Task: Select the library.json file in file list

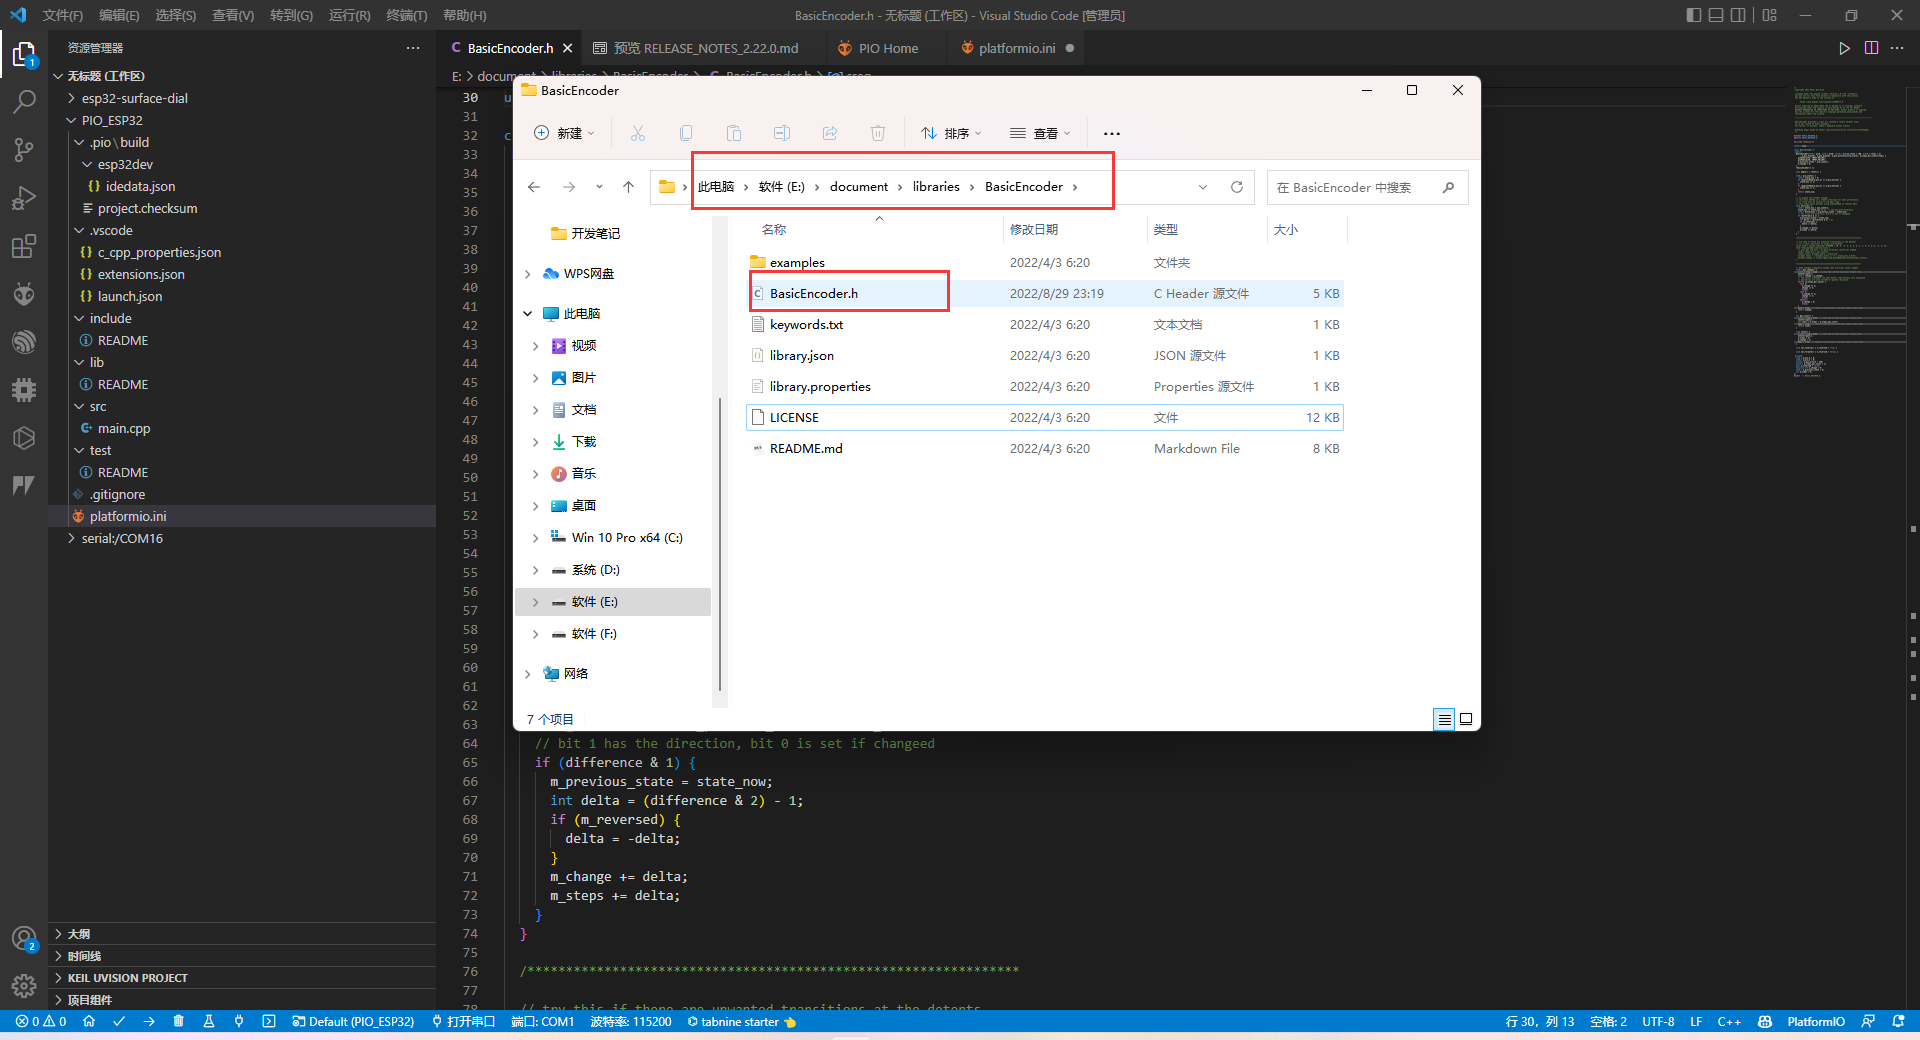Action: [1045, 356]
